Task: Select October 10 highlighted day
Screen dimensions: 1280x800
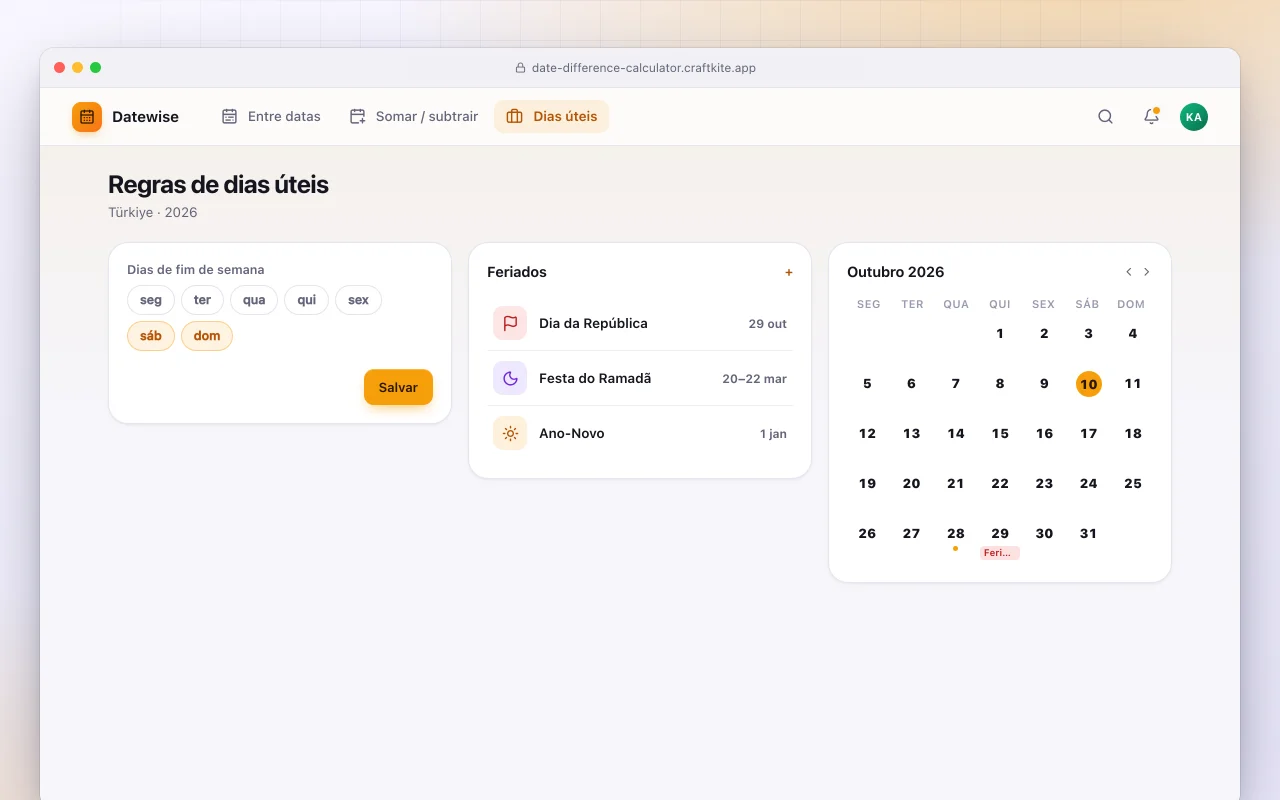Action: [x=1088, y=384]
